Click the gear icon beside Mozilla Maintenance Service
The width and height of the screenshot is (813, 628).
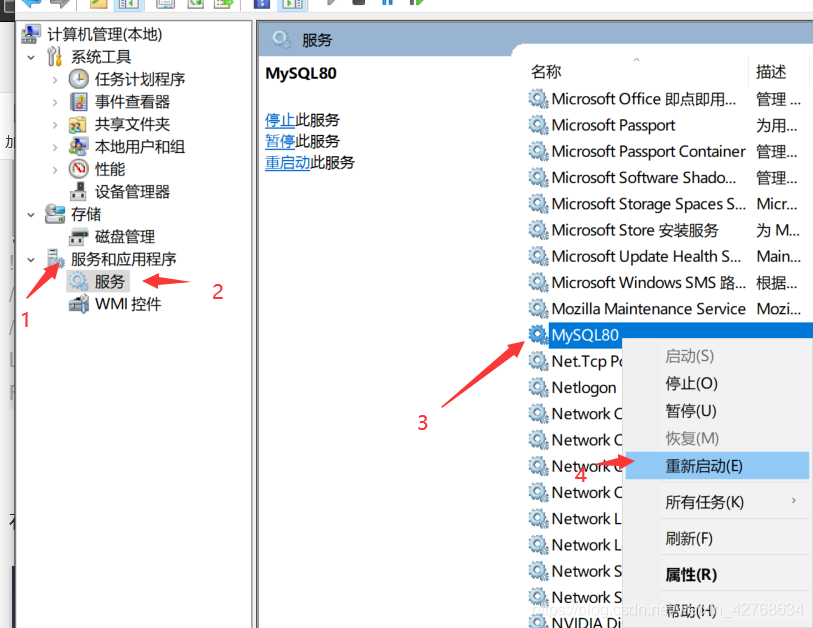[x=538, y=309]
